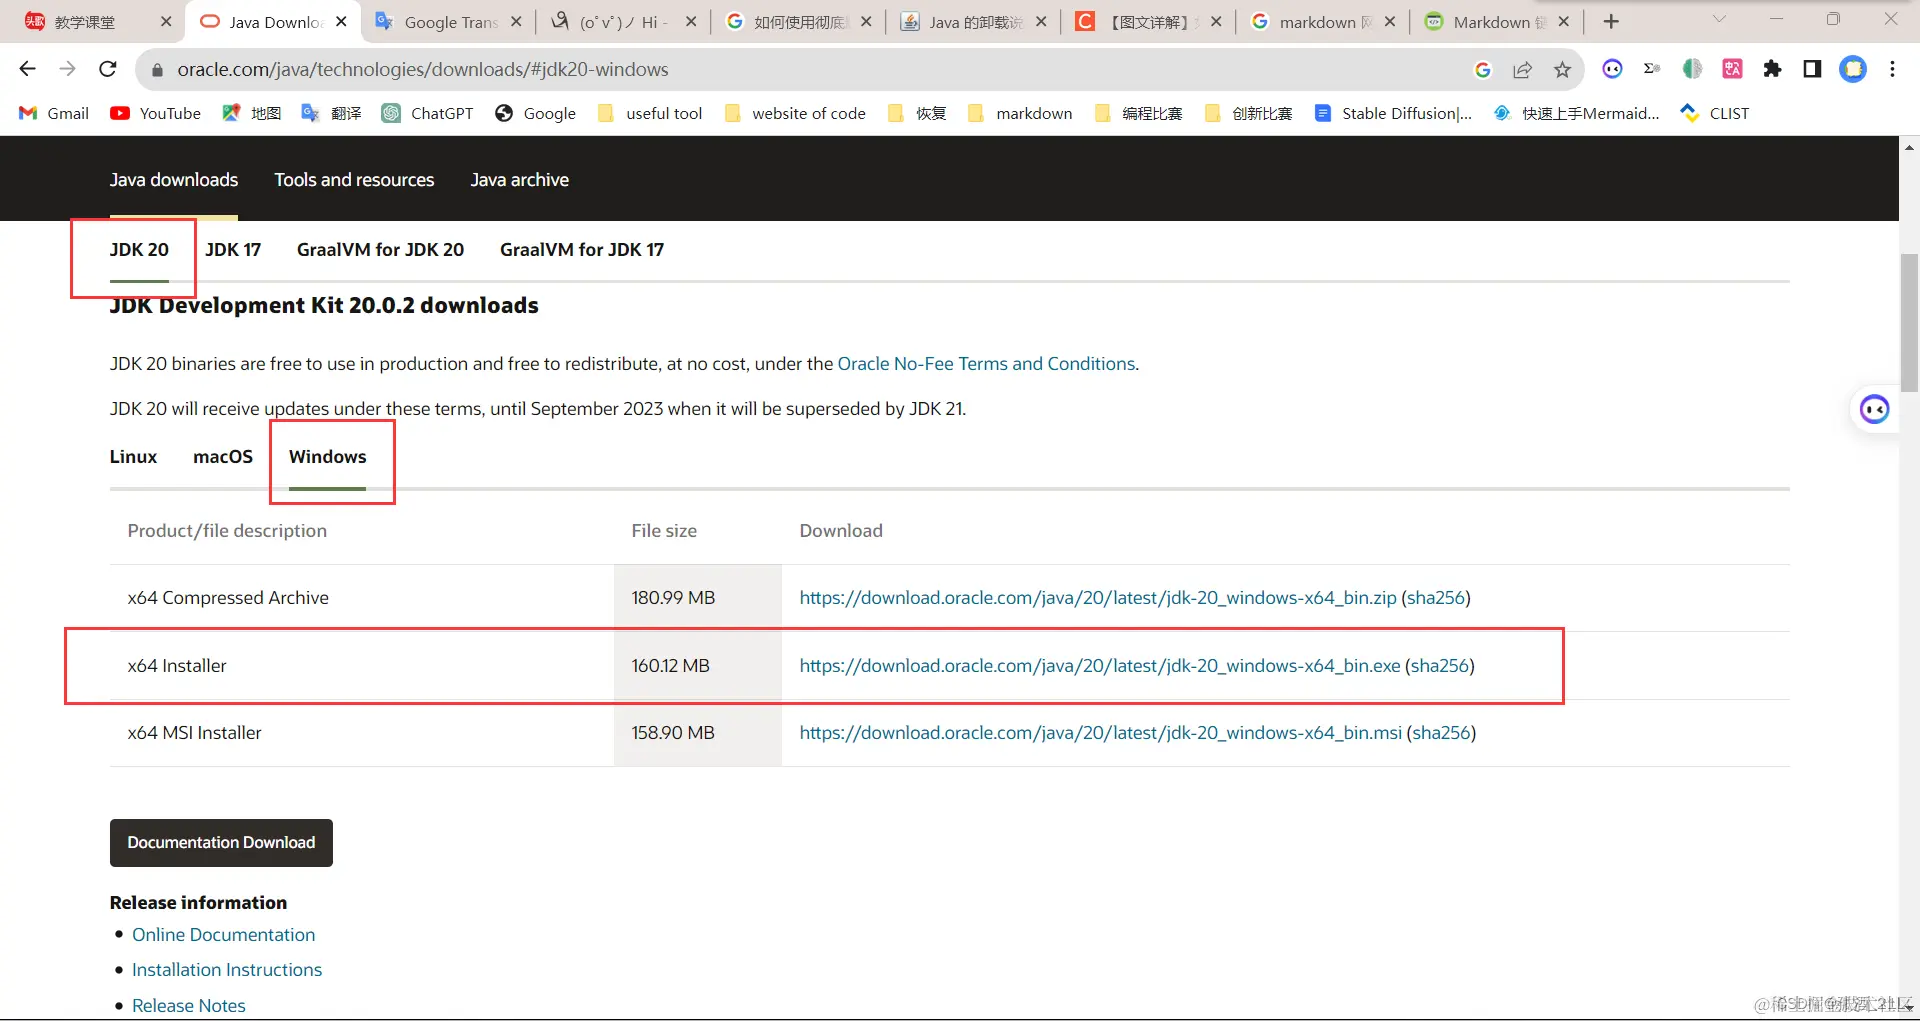Switch to GraalVM for JDK 20 tab
Image resolution: width=1920 pixels, height=1021 pixels.
[380, 250]
